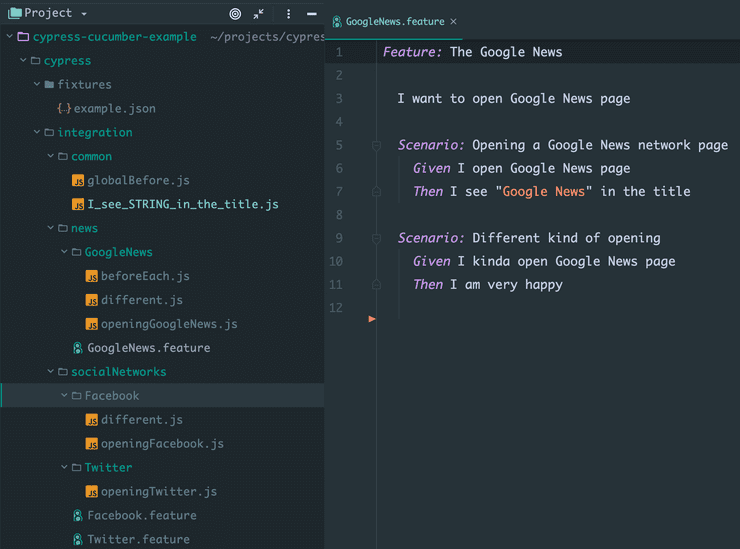This screenshot has height=549, width=740.
Task: Fold the first Scenario at line 5
Action: click(x=376, y=145)
